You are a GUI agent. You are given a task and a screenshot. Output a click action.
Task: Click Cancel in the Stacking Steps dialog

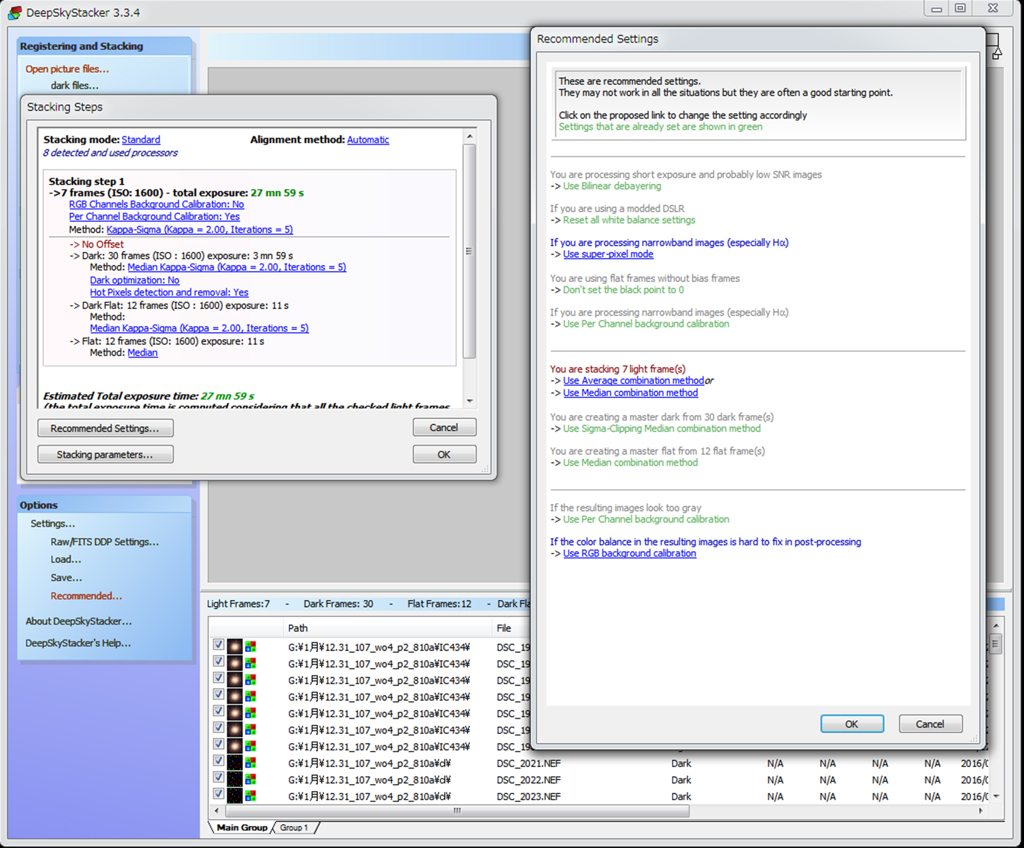pos(444,427)
